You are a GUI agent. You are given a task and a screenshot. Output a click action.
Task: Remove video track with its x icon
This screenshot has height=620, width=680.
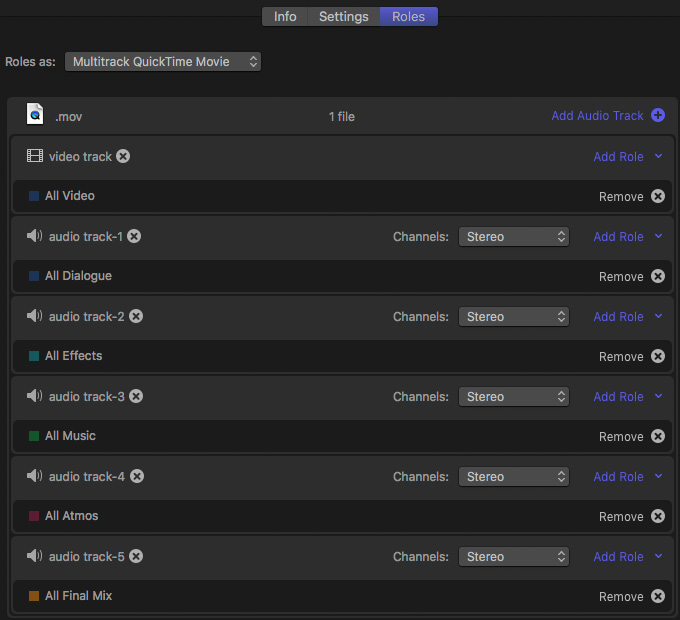click(x=123, y=156)
